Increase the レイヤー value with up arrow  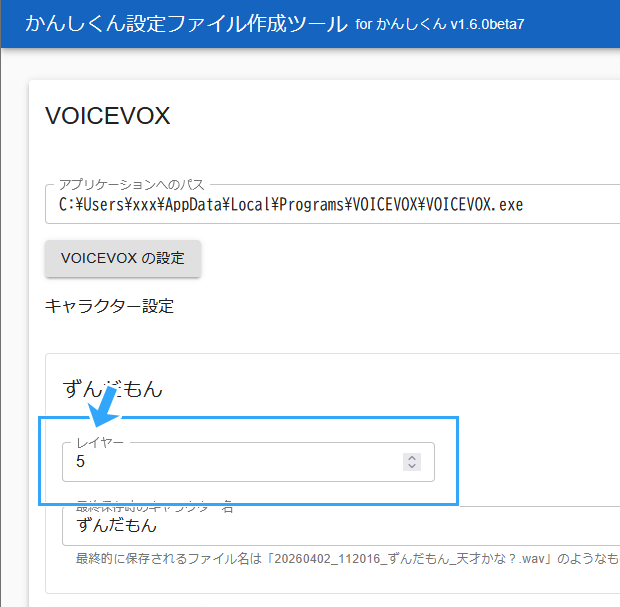pos(412,458)
